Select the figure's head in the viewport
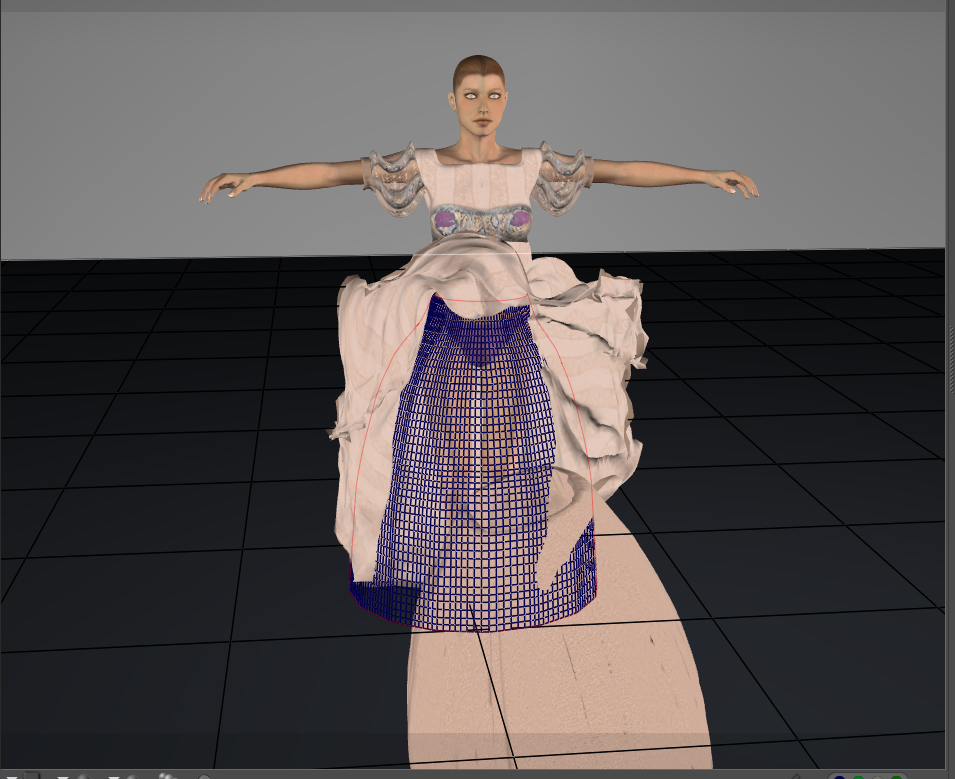Screen dimensions: 955x779 (479, 97)
